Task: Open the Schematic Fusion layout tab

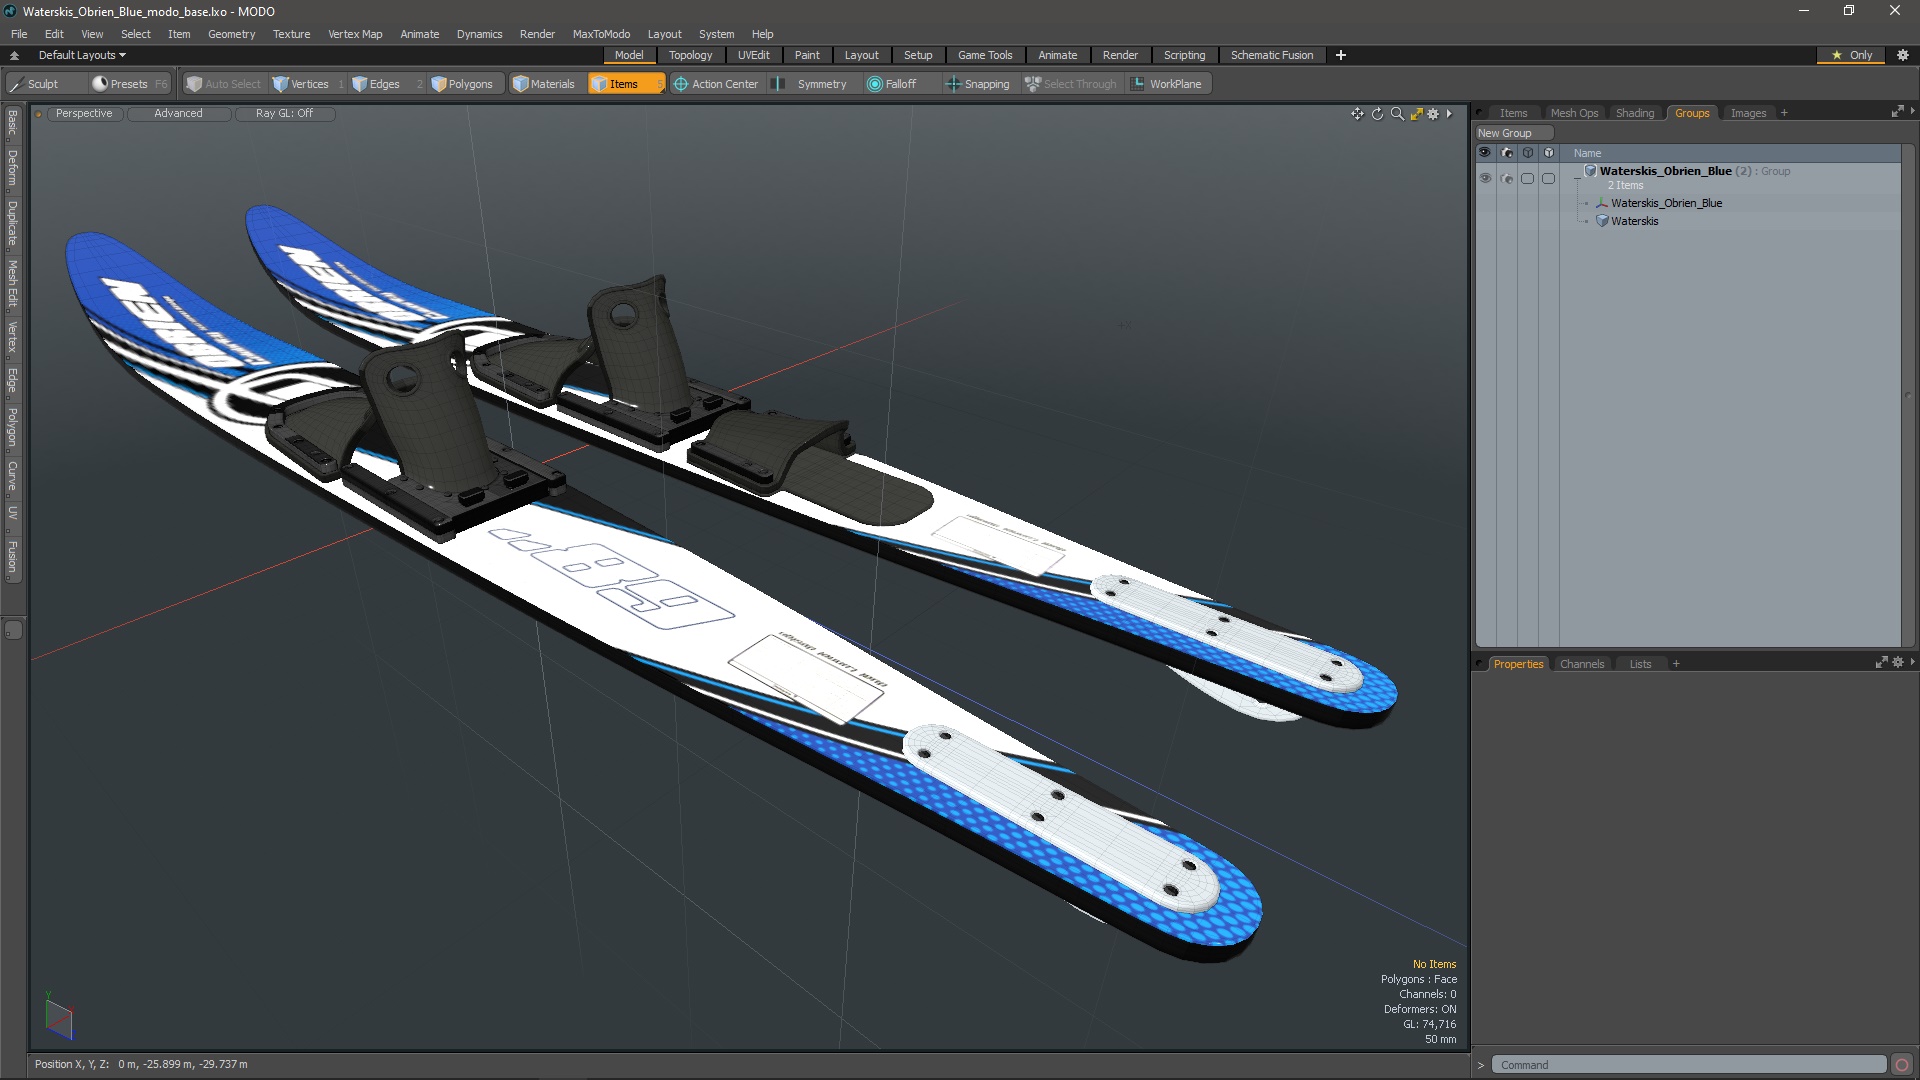Action: pos(1272,55)
